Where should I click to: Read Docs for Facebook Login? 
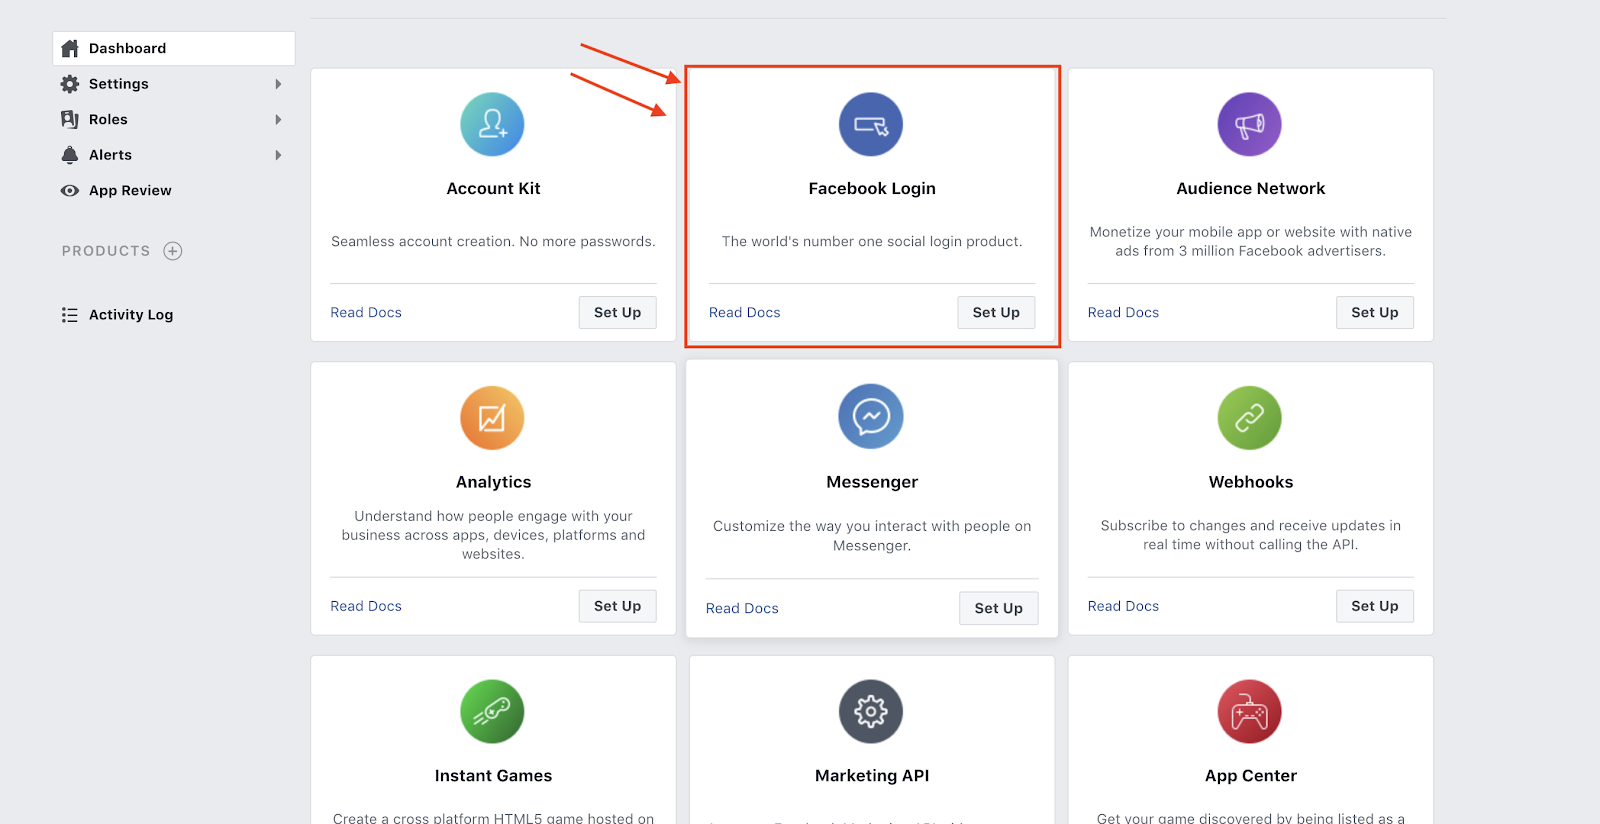[745, 312]
